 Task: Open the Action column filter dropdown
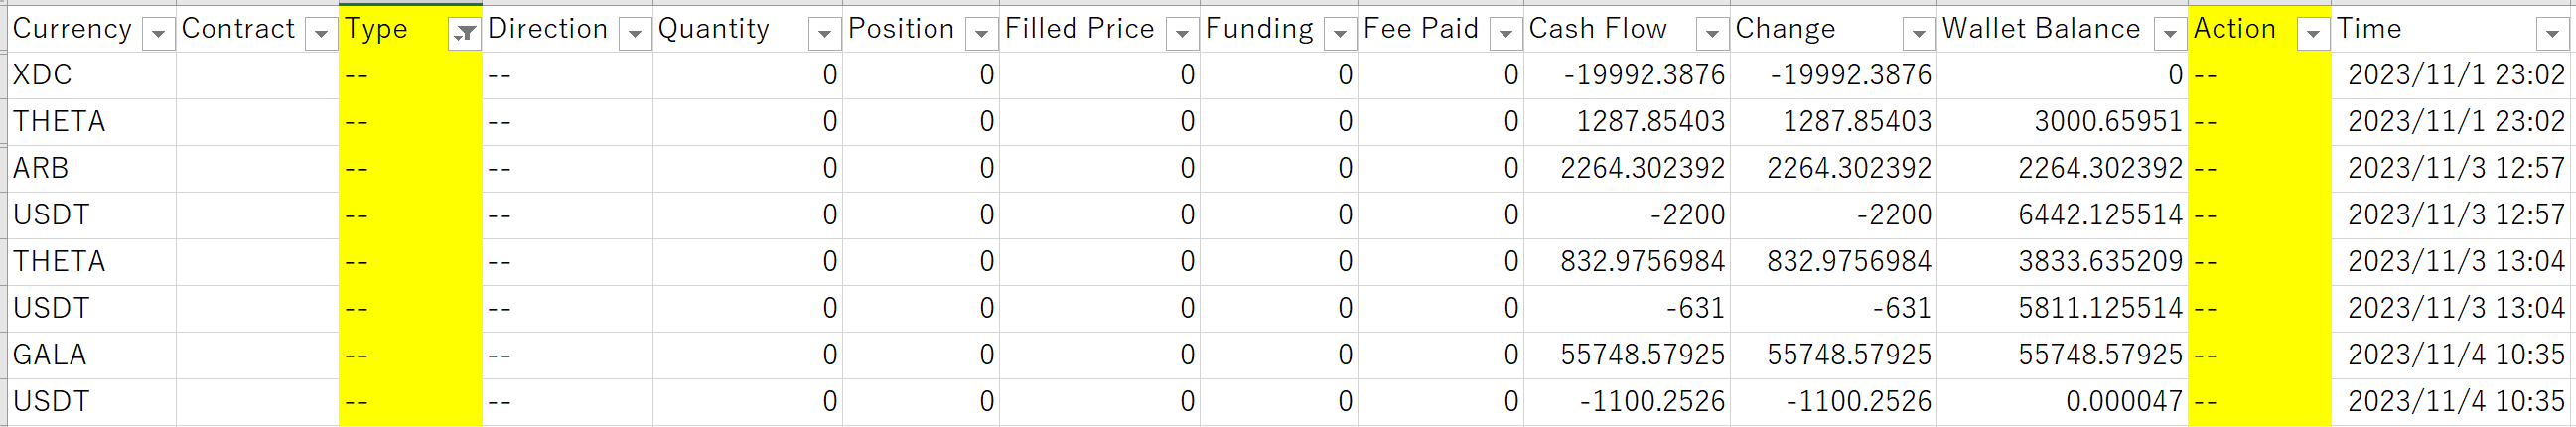pos(2313,34)
